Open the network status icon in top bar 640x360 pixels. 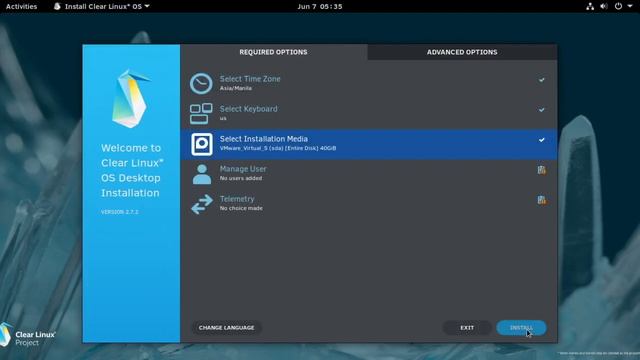click(x=590, y=6)
